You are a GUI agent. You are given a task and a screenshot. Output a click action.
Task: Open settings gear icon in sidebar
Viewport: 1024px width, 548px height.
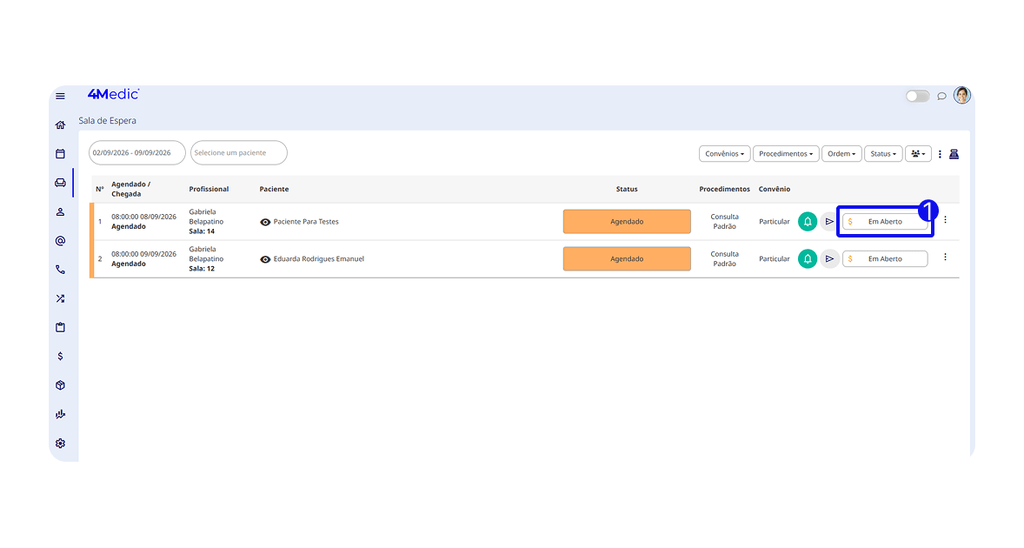pos(60,443)
